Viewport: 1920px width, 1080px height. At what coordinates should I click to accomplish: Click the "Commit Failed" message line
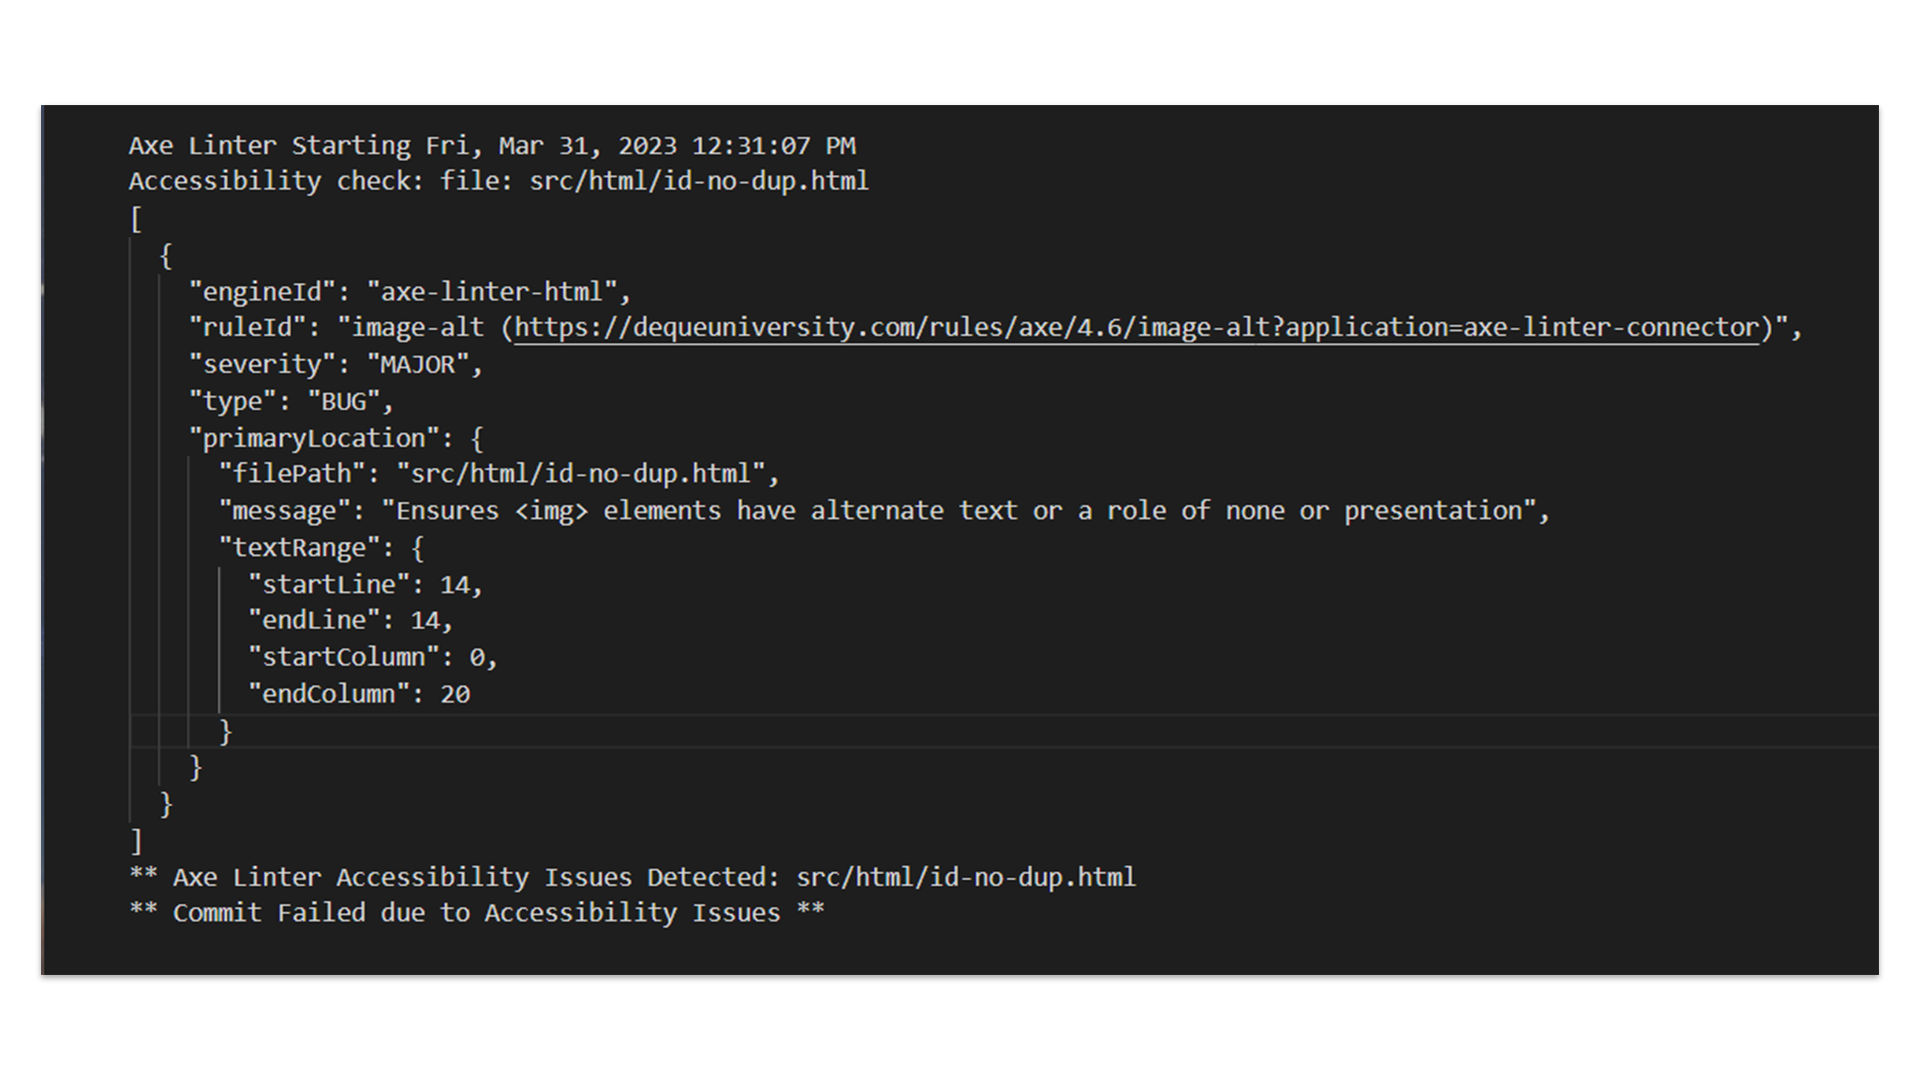click(476, 913)
